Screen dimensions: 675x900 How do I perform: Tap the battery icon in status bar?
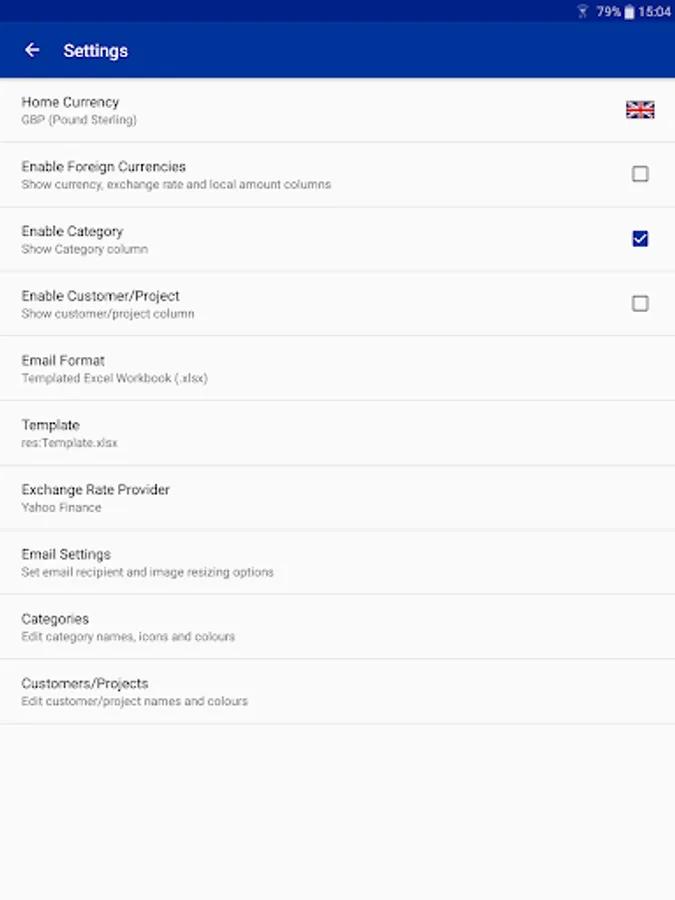click(629, 12)
